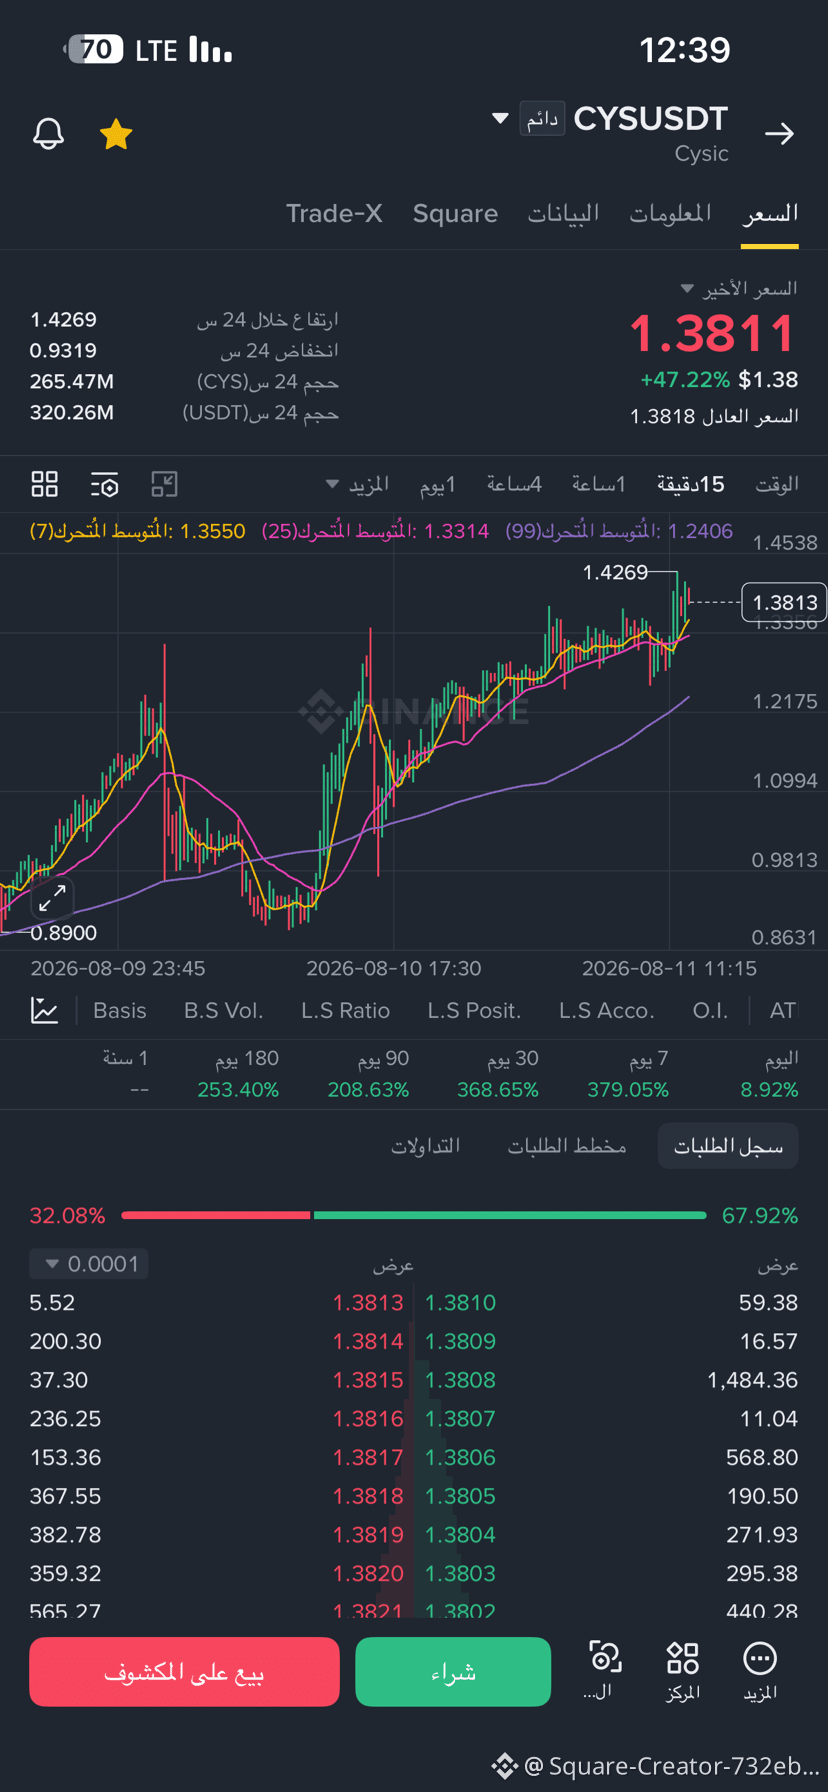Tap the green شراء buy button
Viewport: 828px width, 1792px height.
pos(453,1672)
